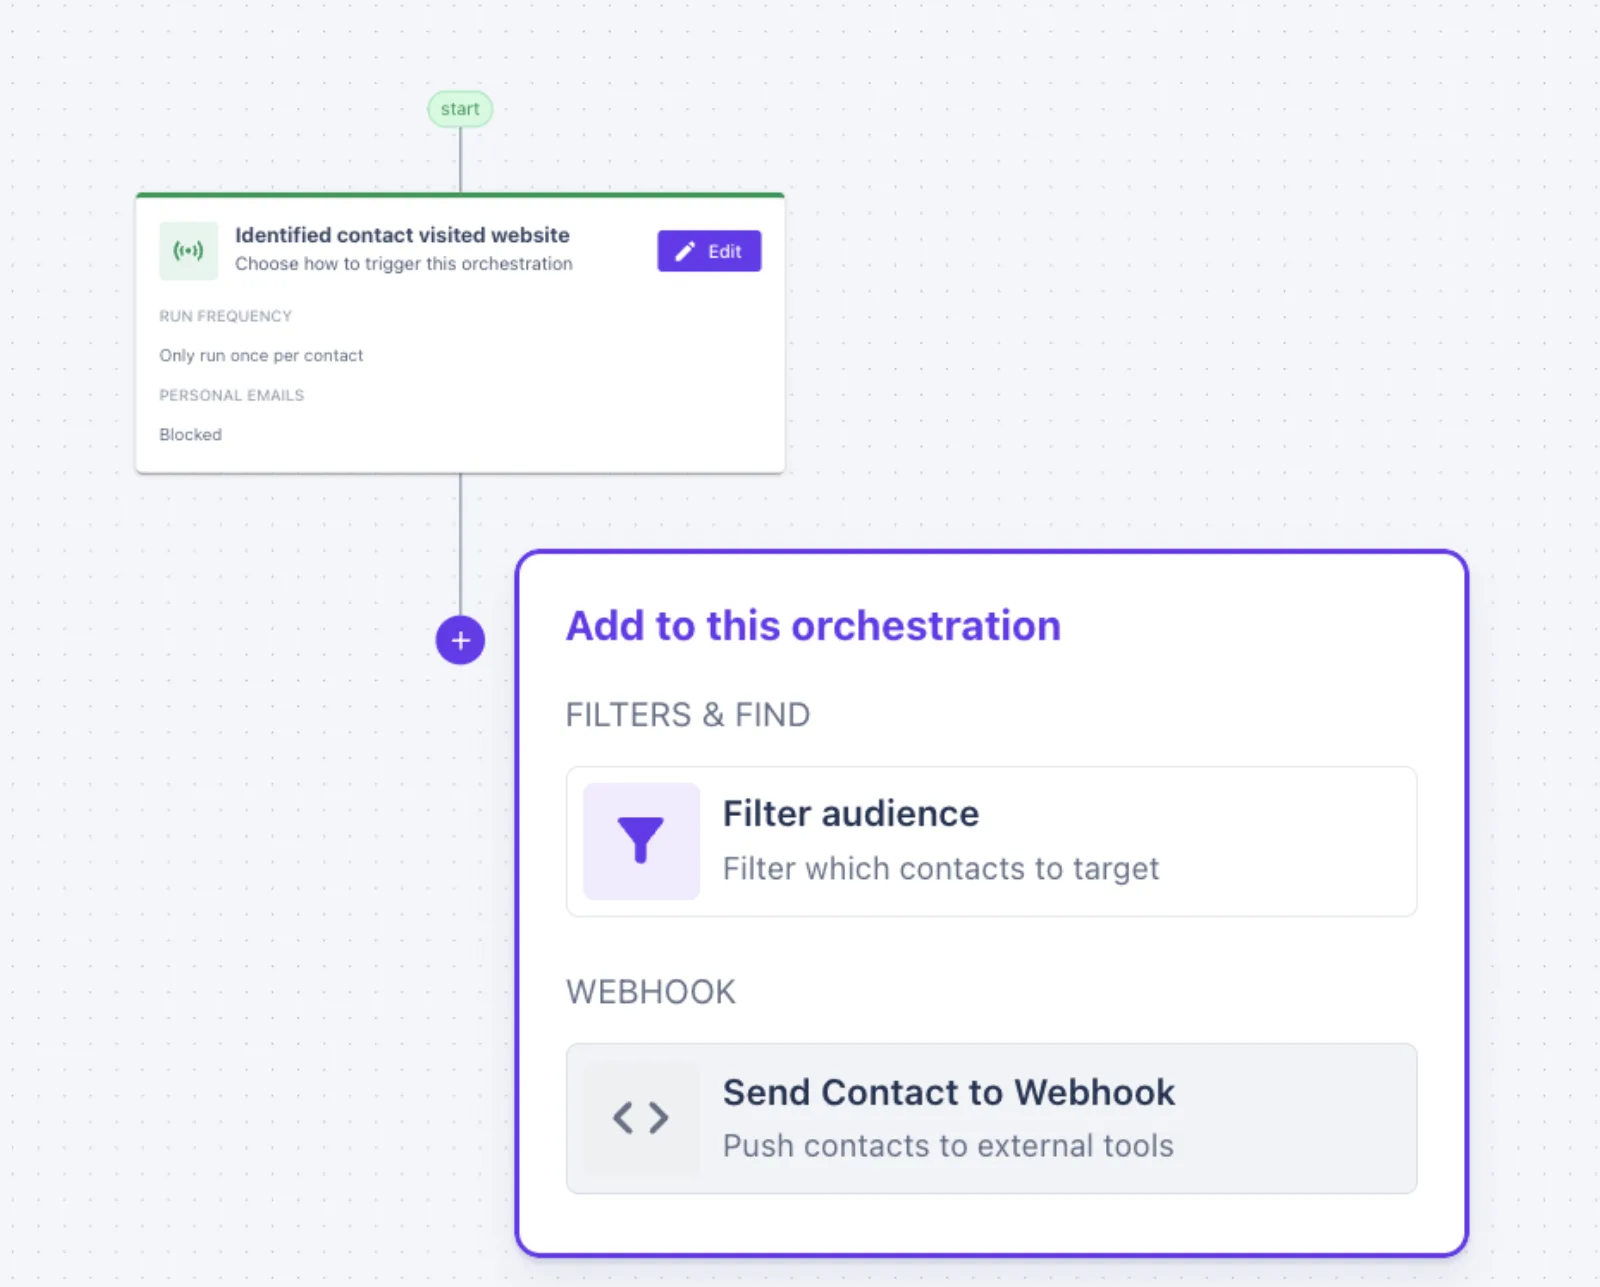Click the purple plus add-step button
1600x1287 pixels.
coord(460,640)
